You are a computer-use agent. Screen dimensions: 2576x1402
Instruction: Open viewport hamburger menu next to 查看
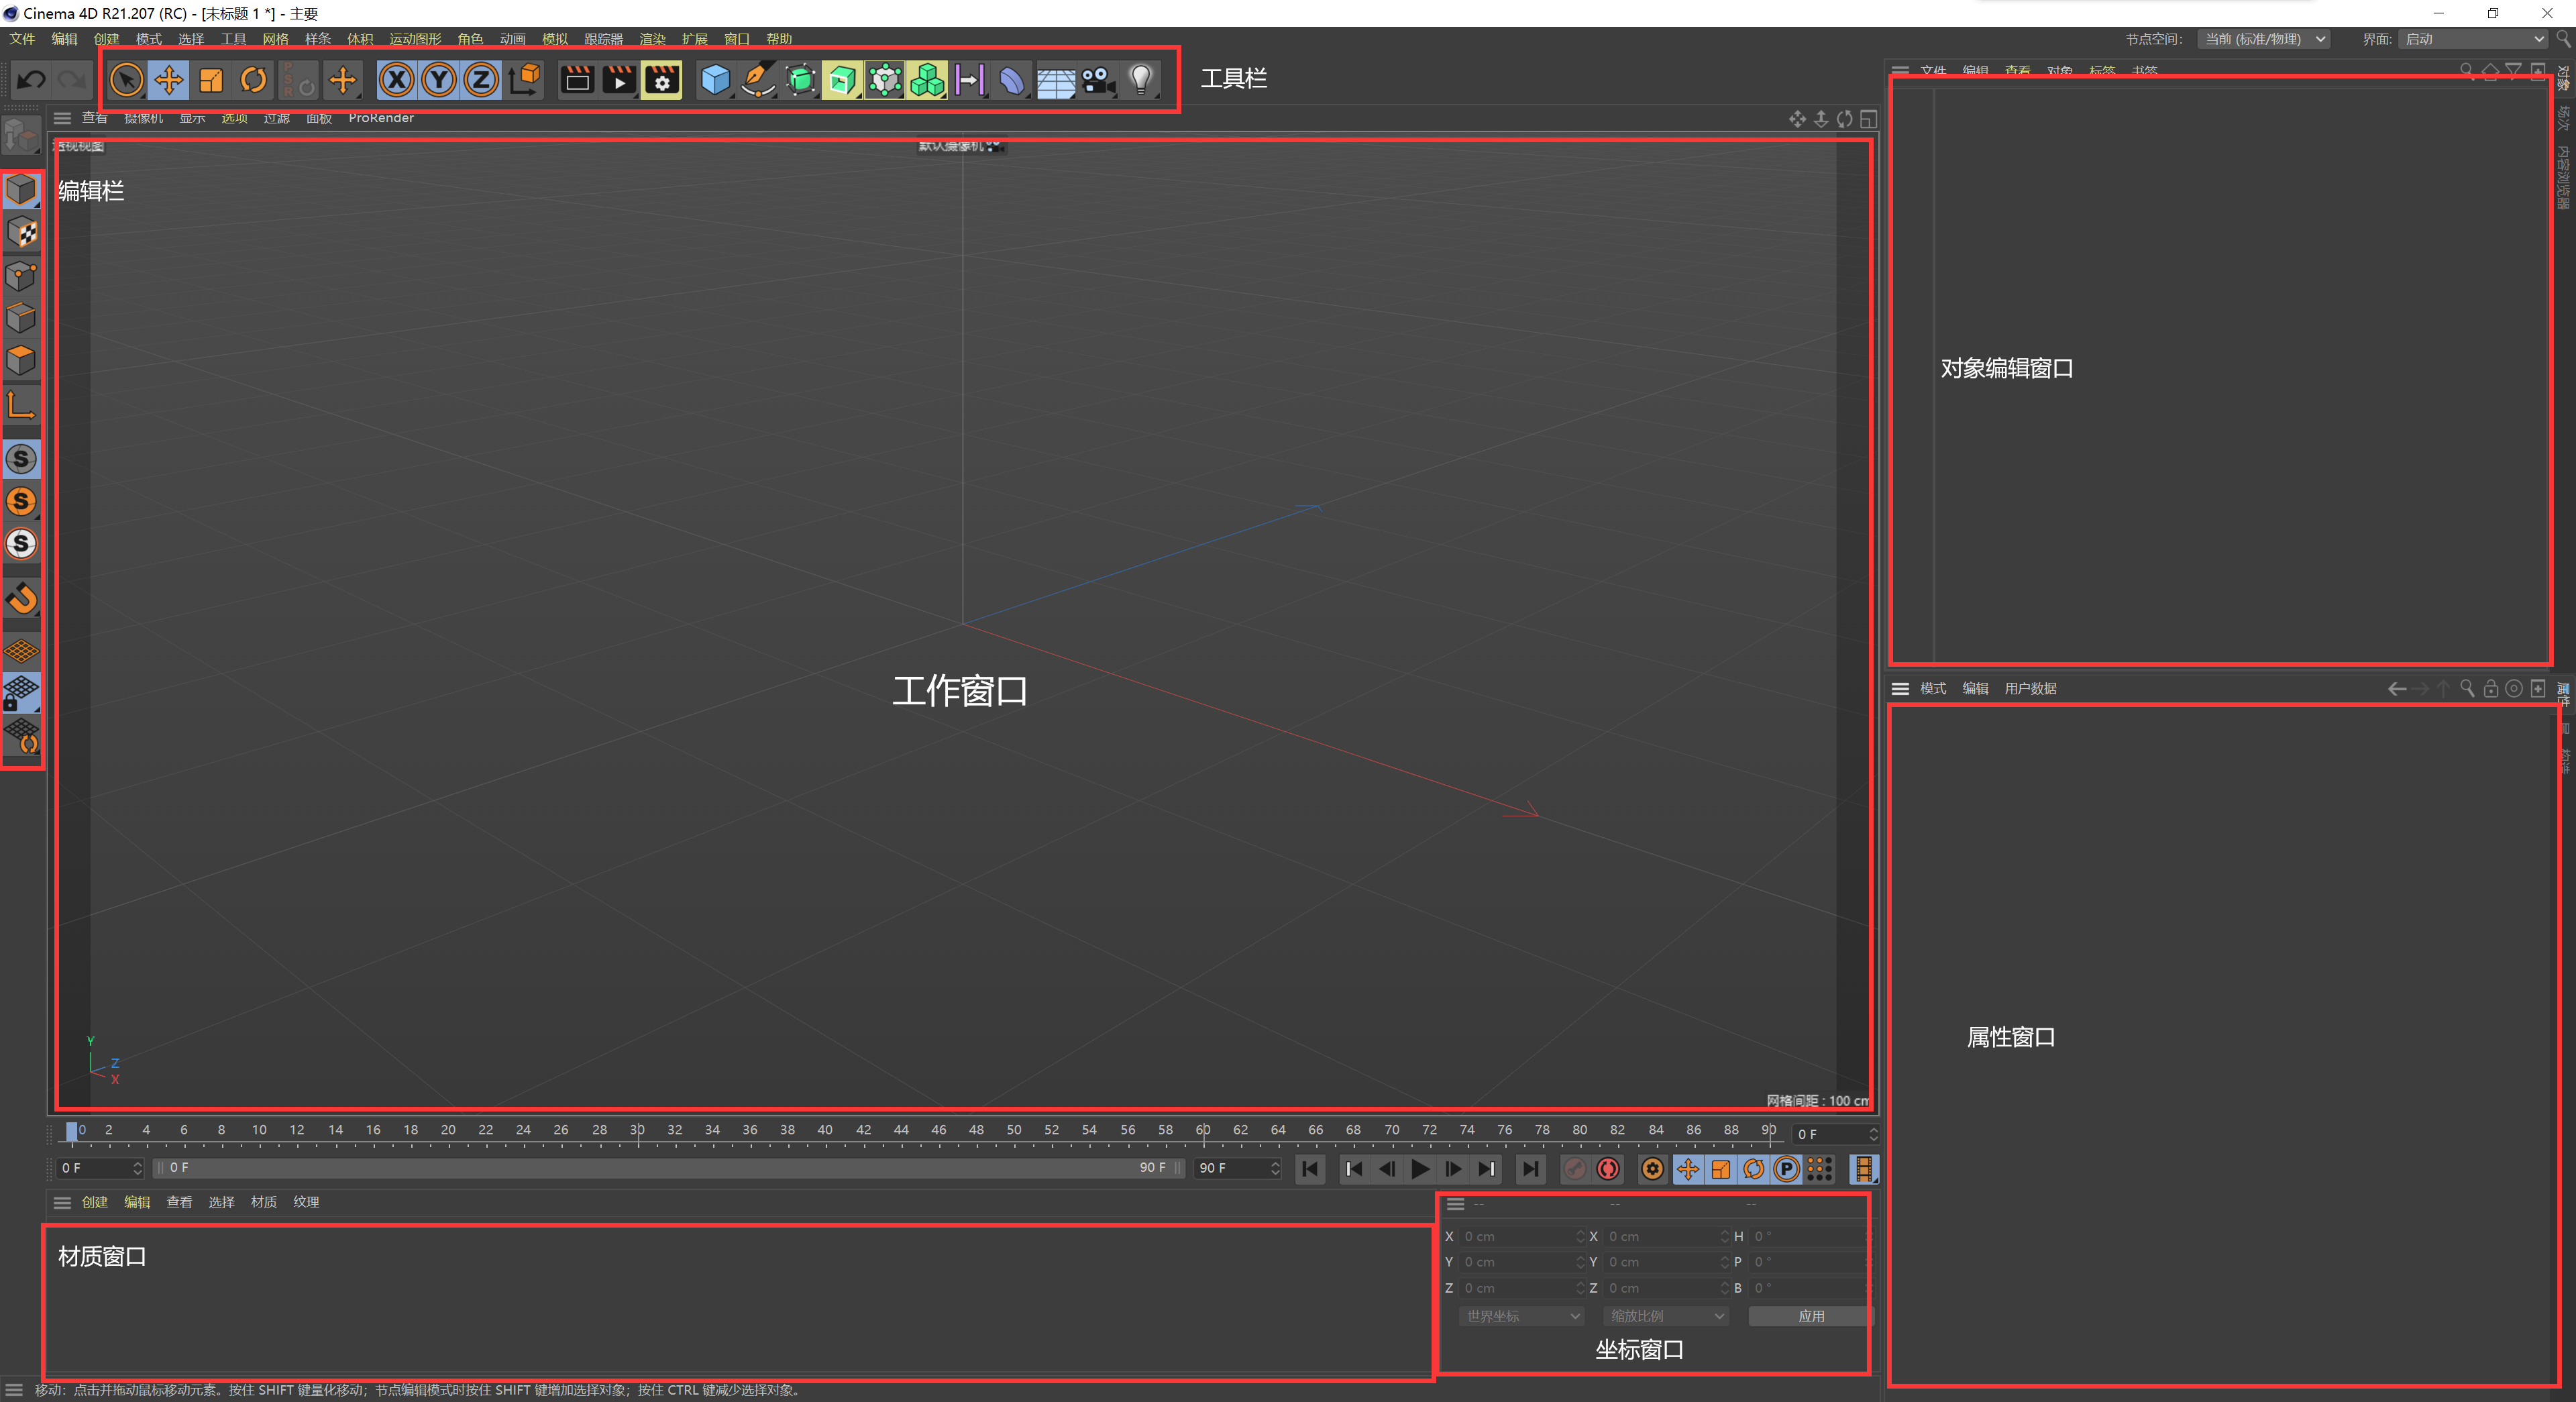62,118
